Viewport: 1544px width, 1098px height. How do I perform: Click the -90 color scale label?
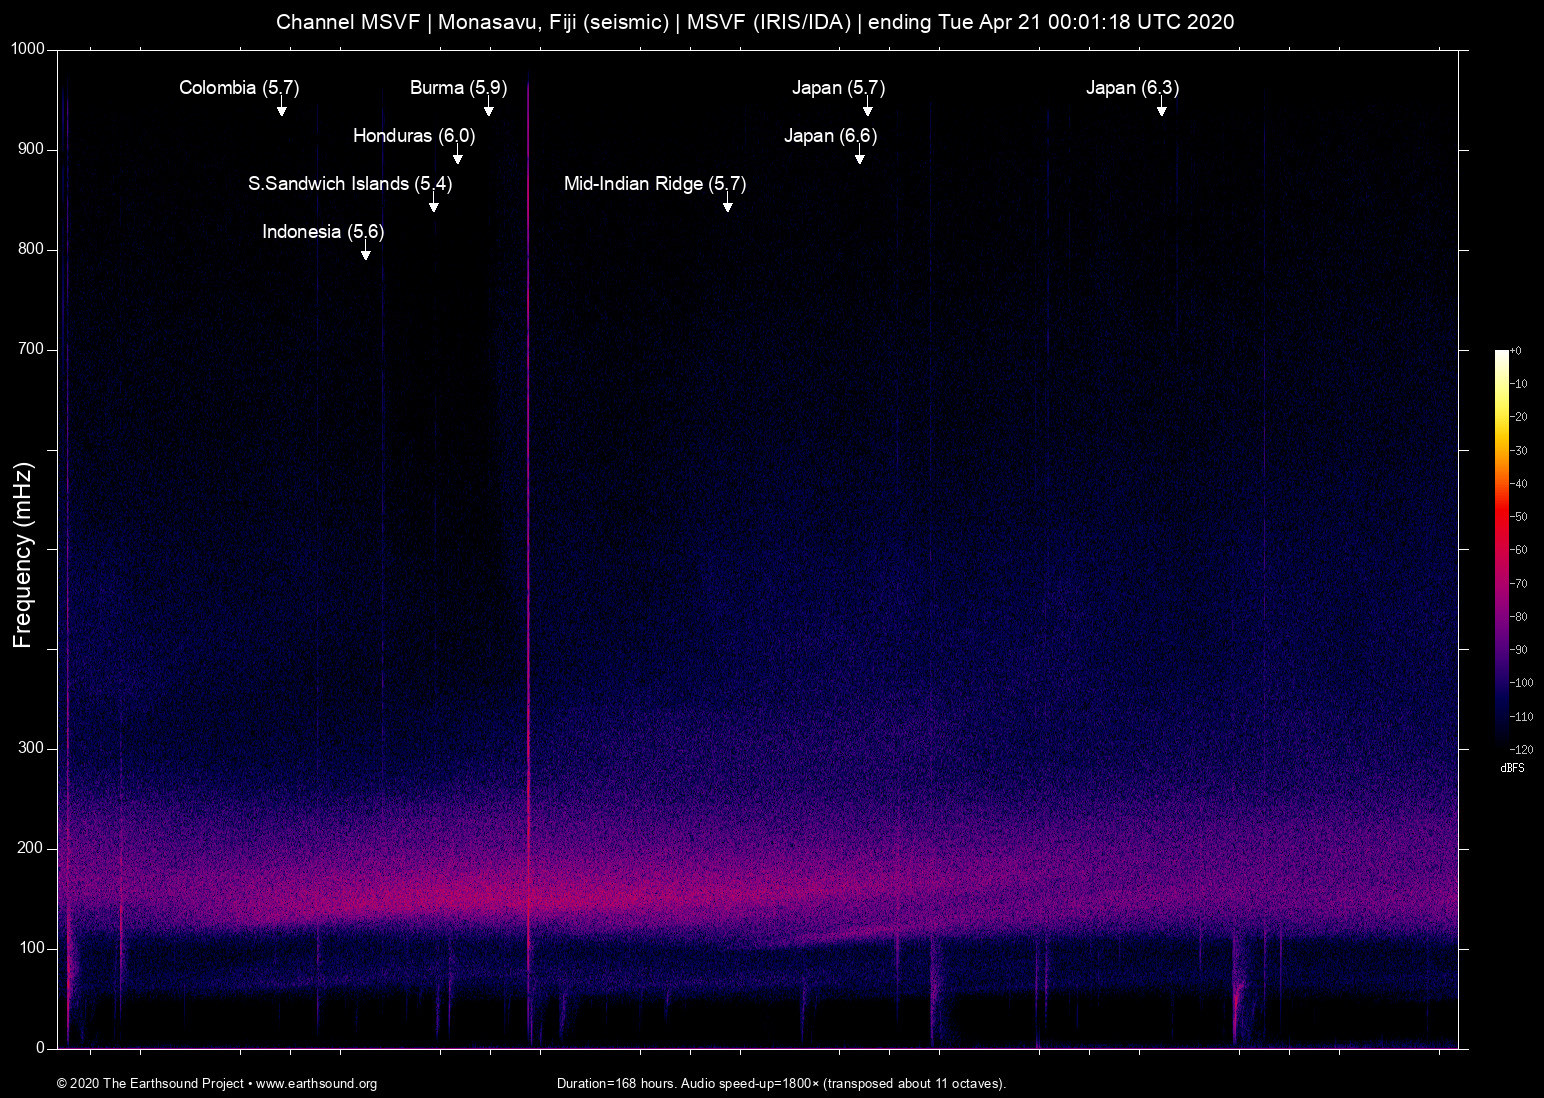[x=1519, y=650]
